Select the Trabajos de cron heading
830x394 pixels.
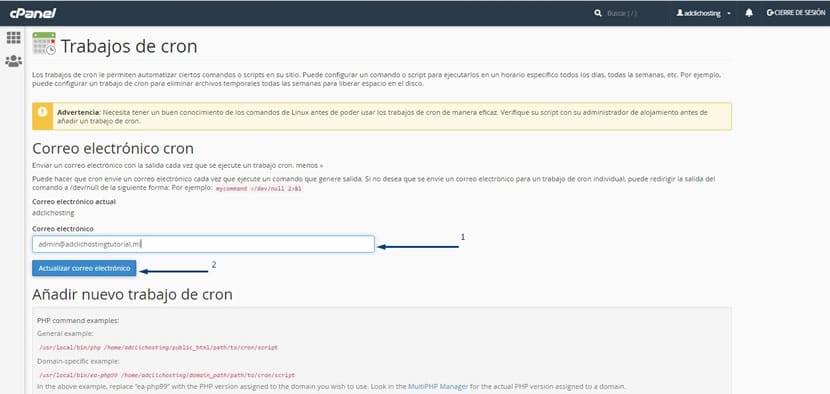129,47
